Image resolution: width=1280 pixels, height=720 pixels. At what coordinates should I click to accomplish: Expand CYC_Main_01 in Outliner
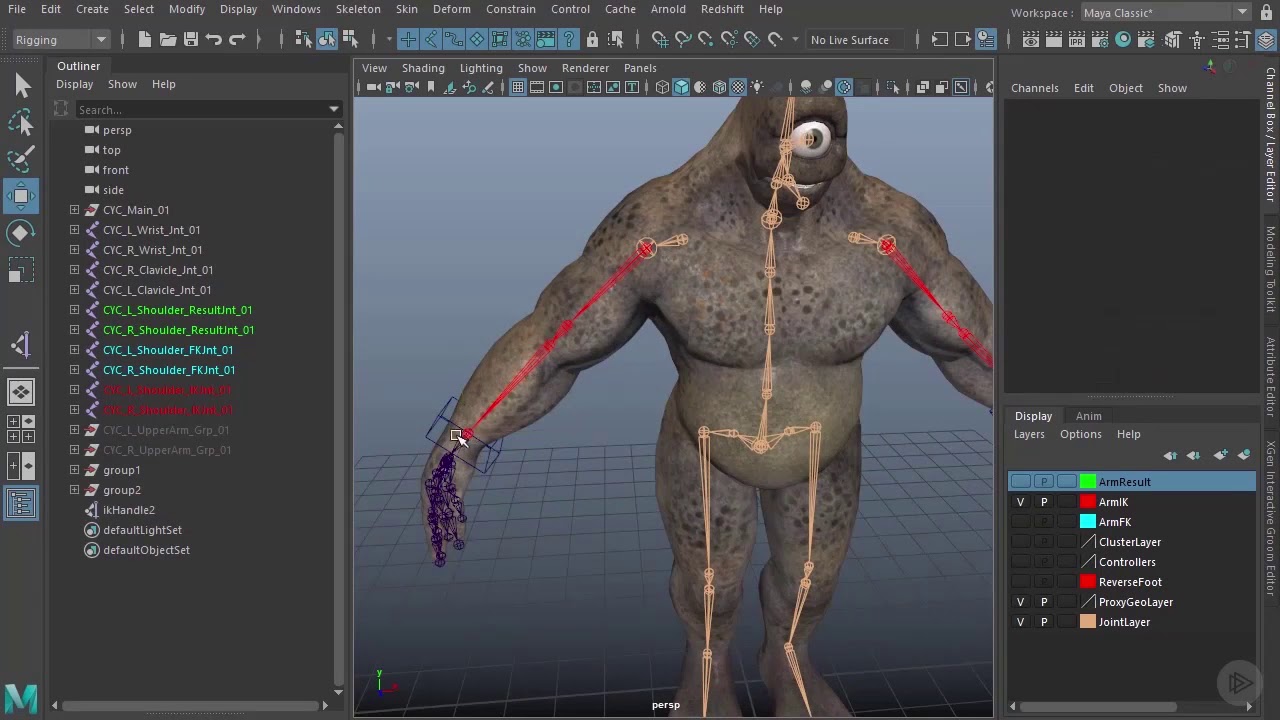point(74,210)
